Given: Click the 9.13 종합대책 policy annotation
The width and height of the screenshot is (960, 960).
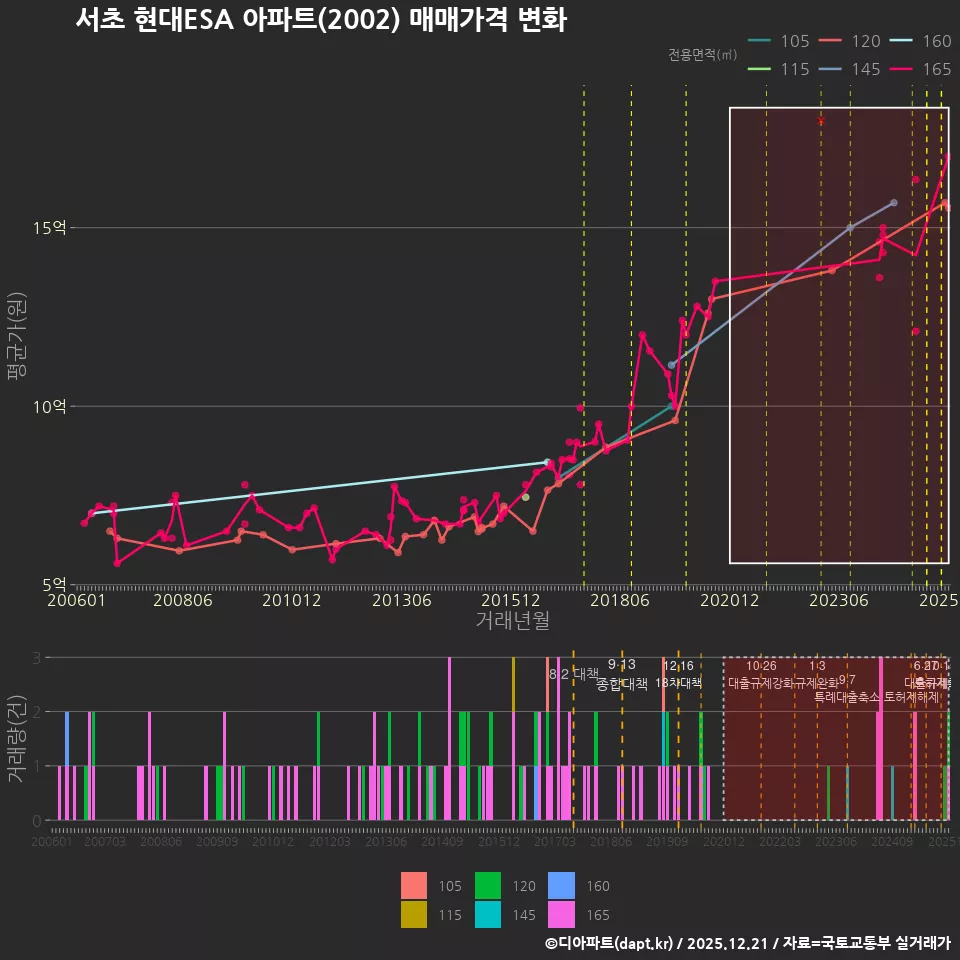Looking at the screenshot, I should [x=622, y=675].
